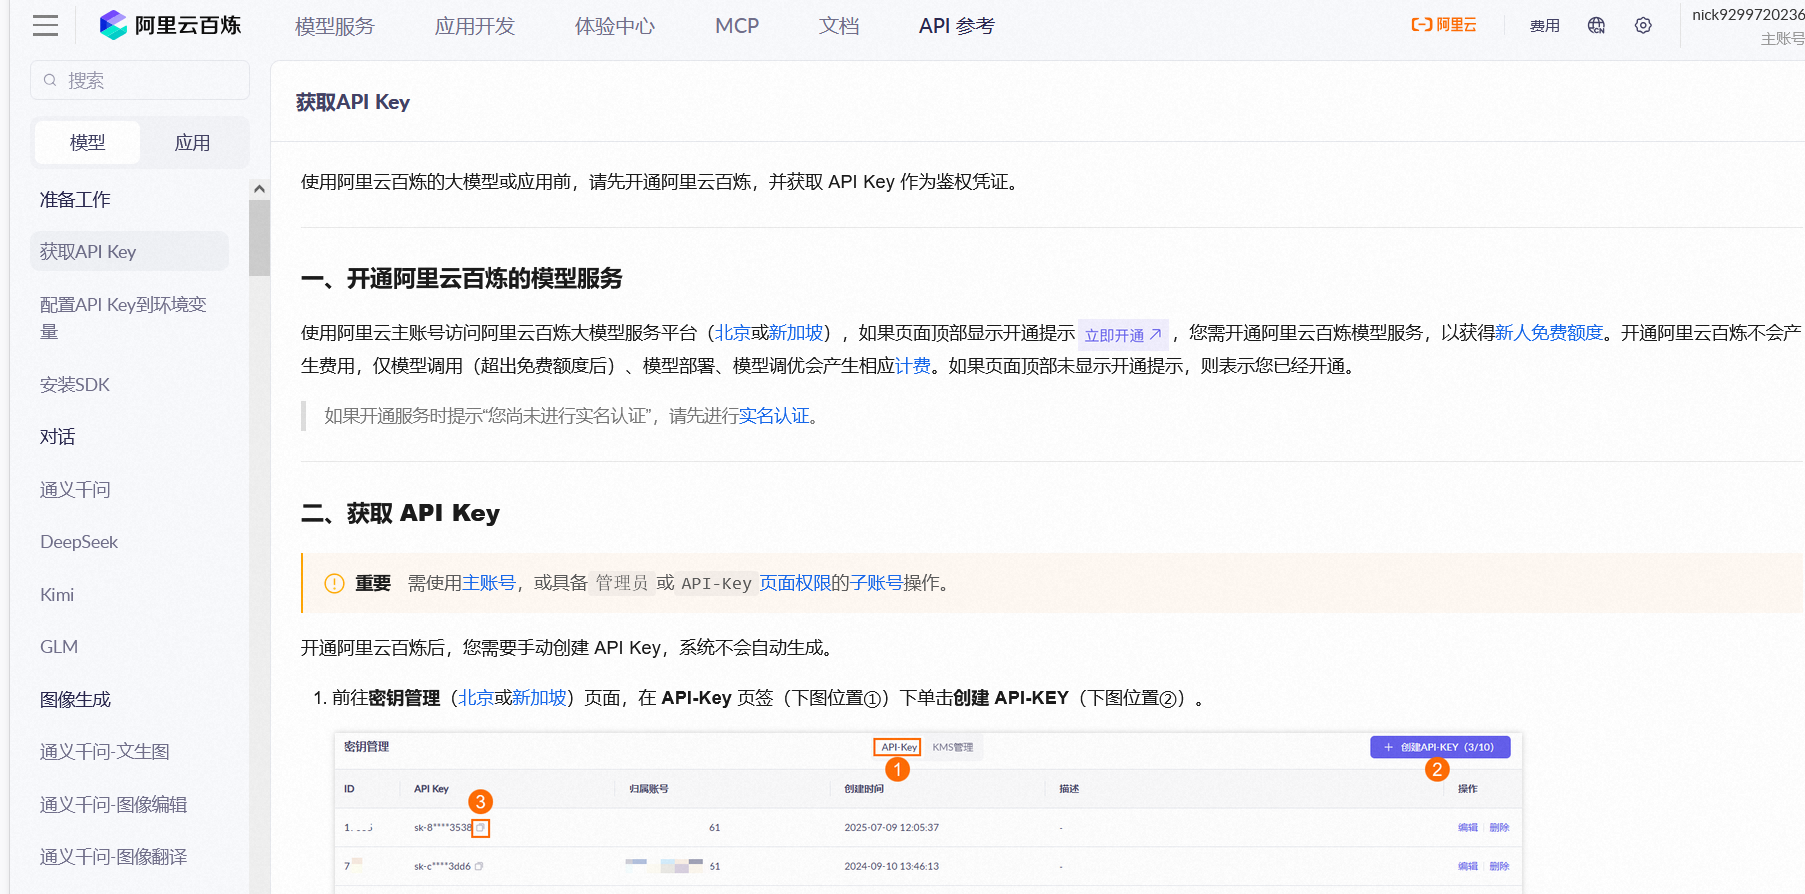Image resolution: width=1805 pixels, height=894 pixels.
Task: Open the 应用开发 top menu
Action: click(474, 26)
